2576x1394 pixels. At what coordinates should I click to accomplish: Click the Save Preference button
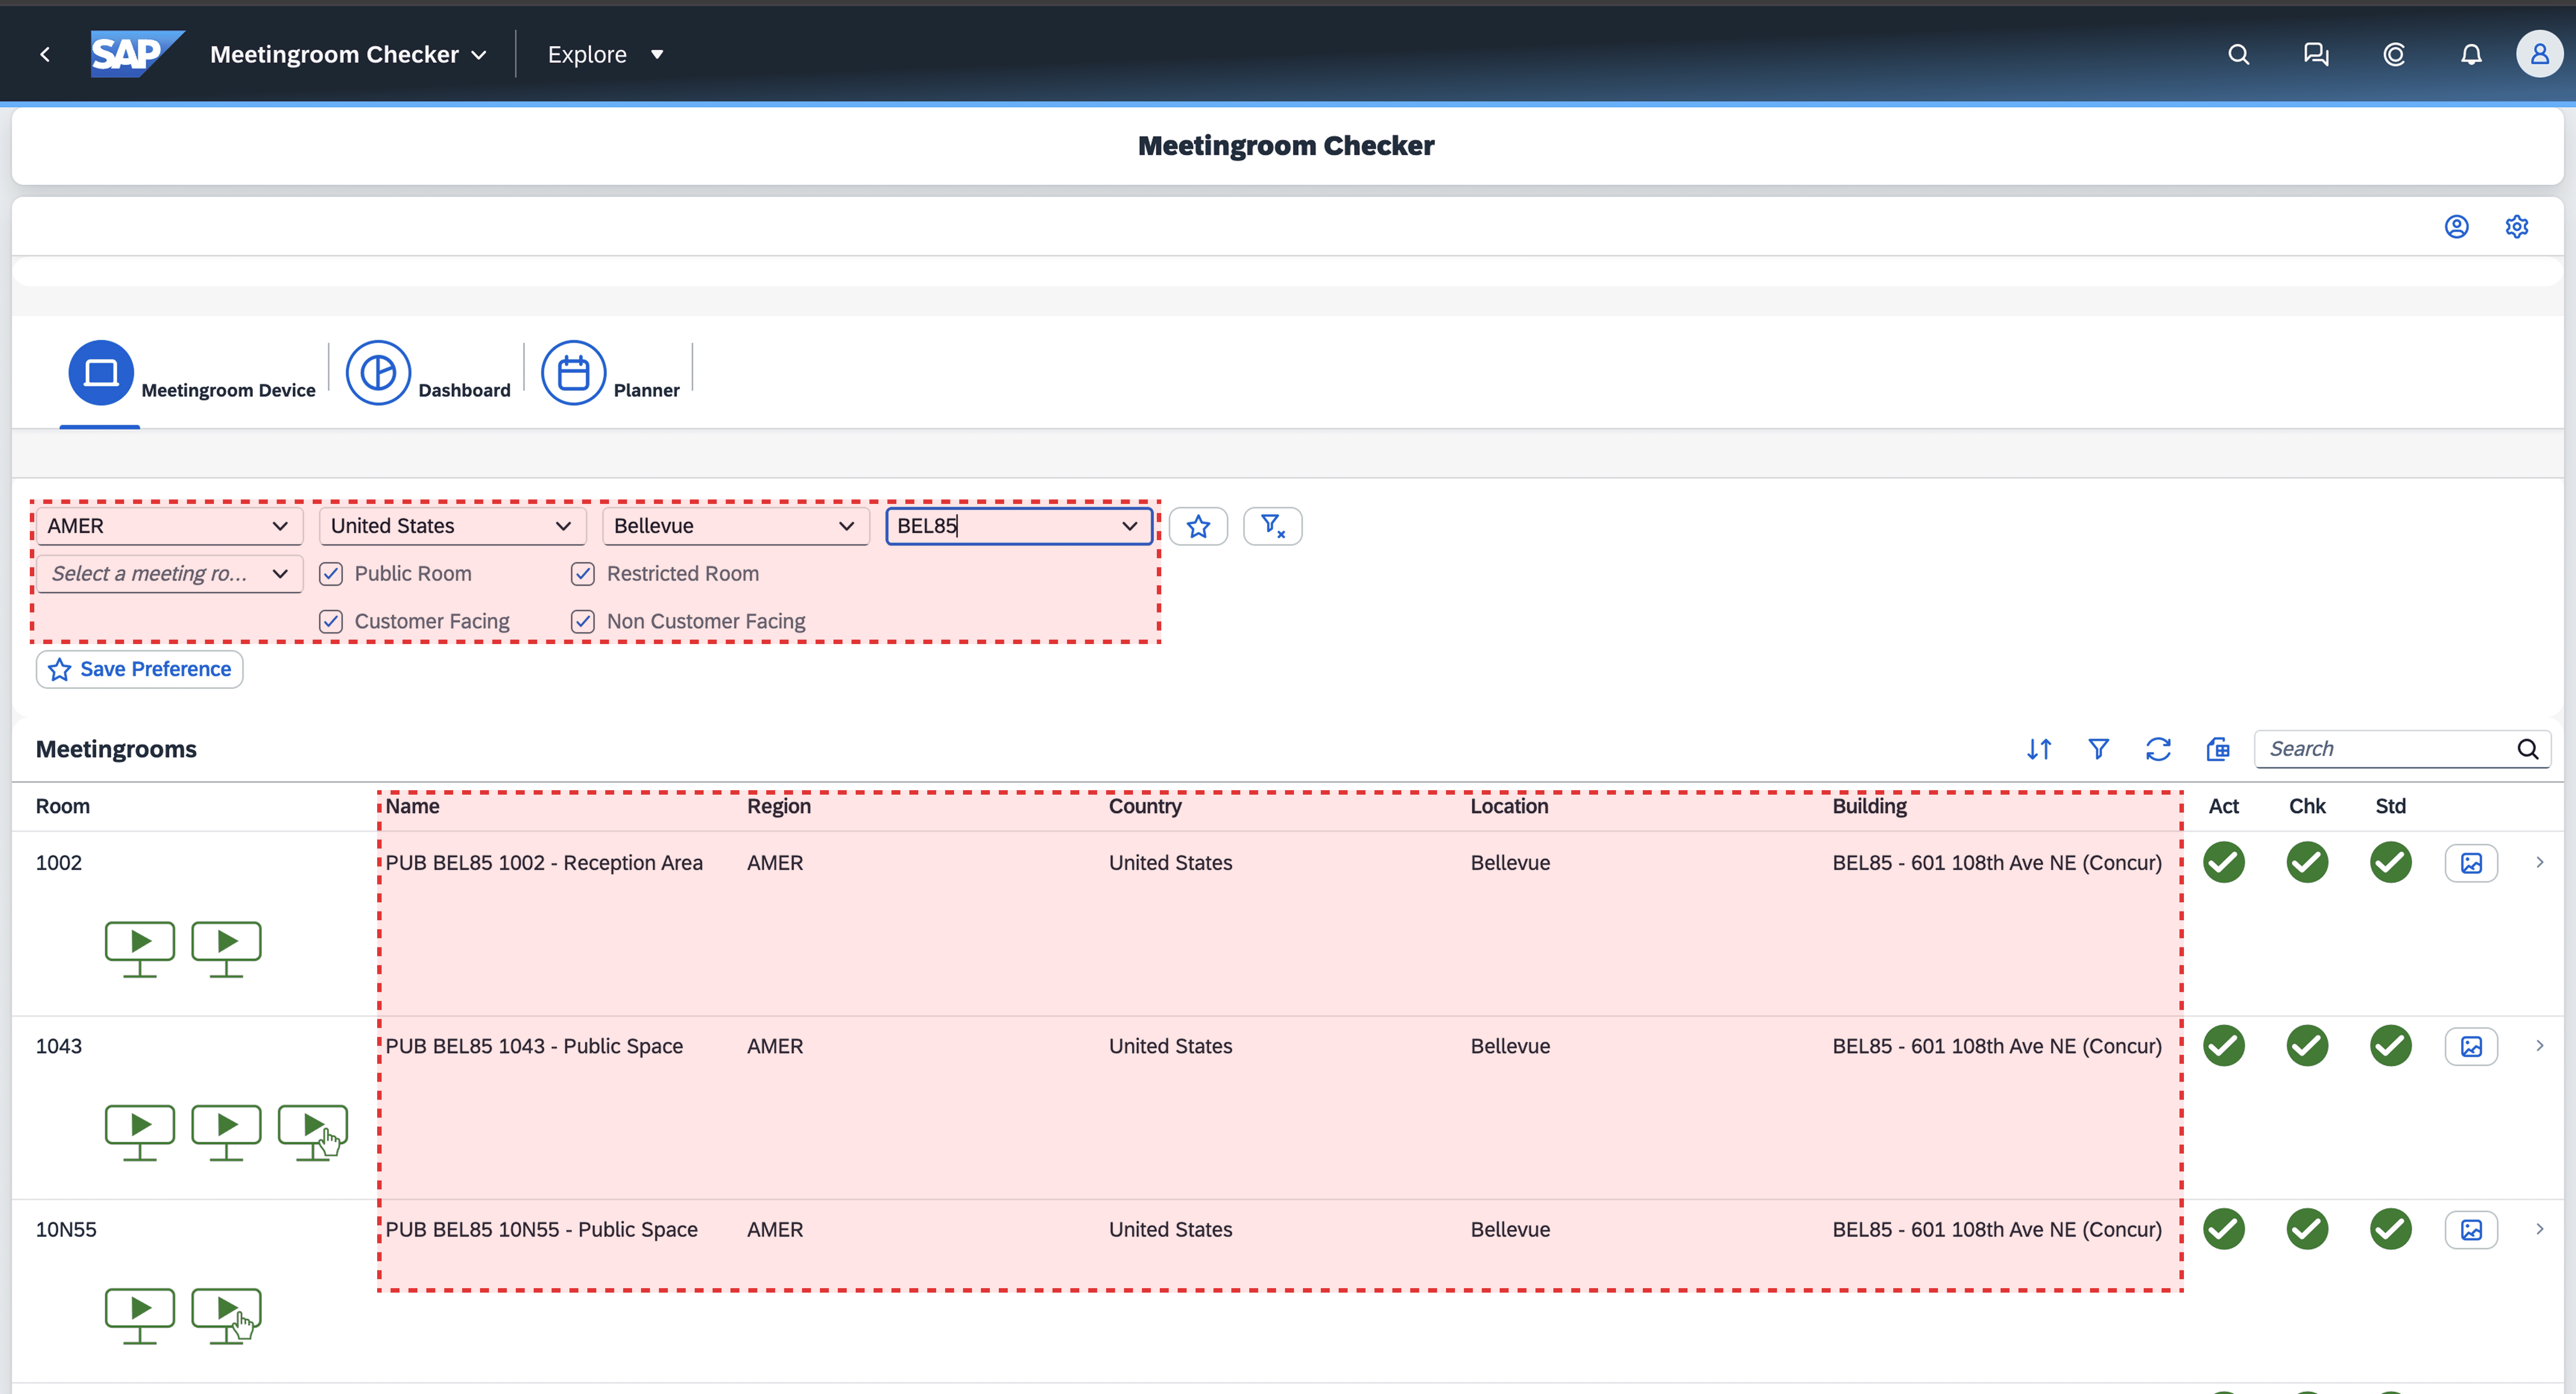[140, 669]
